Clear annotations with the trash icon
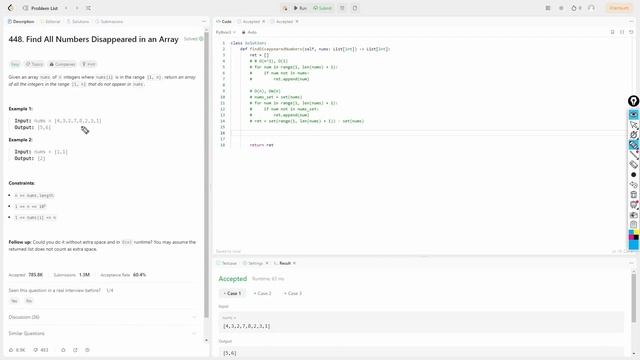Viewport: 640px width, 360px height. click(x=633, y=195)
